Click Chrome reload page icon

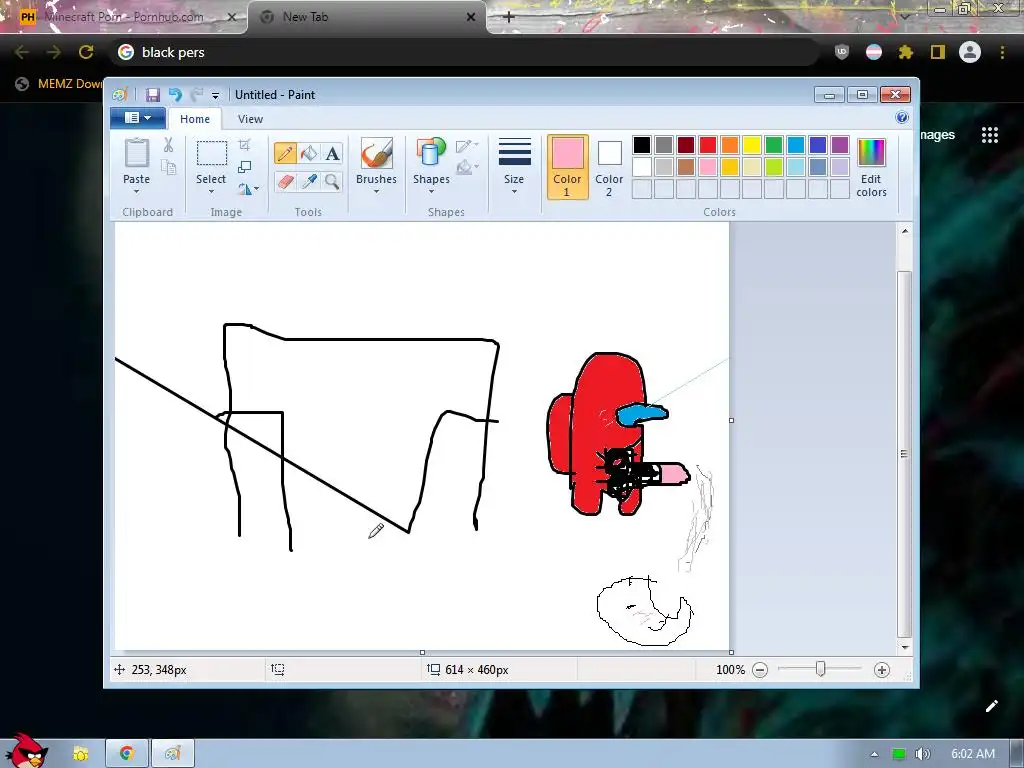[86, 52]
